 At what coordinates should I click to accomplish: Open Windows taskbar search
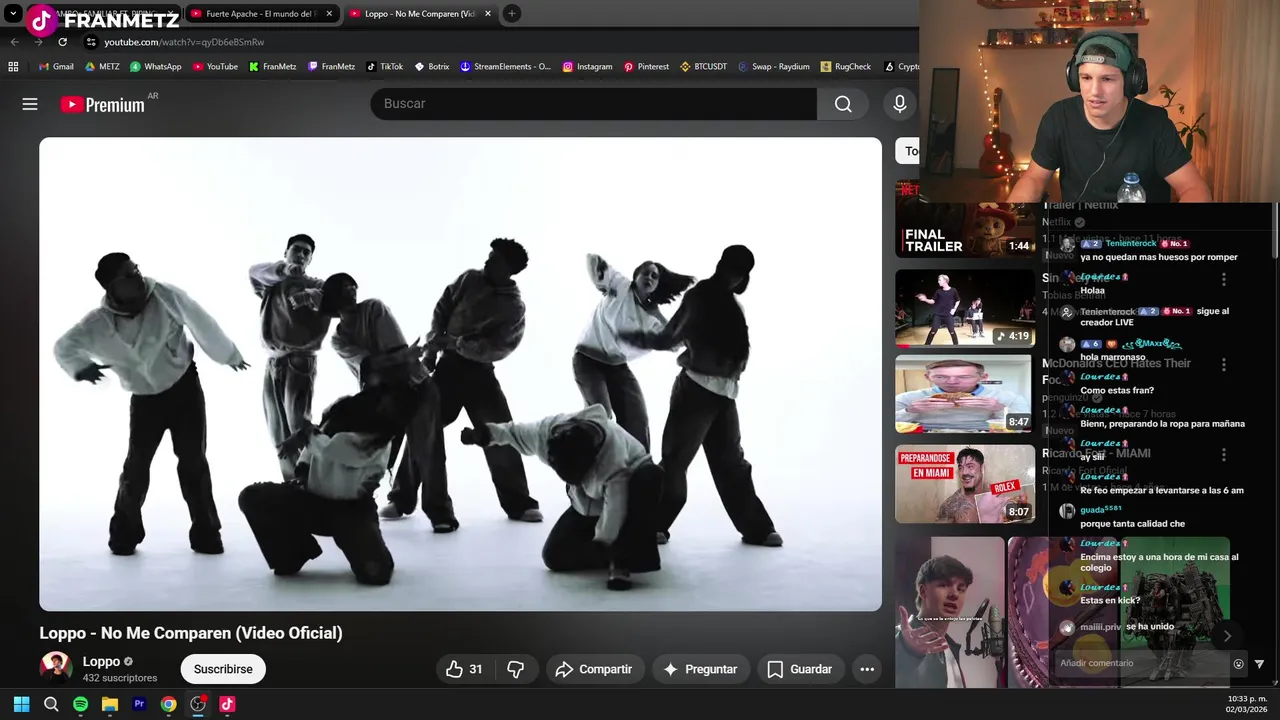point(51,704)
